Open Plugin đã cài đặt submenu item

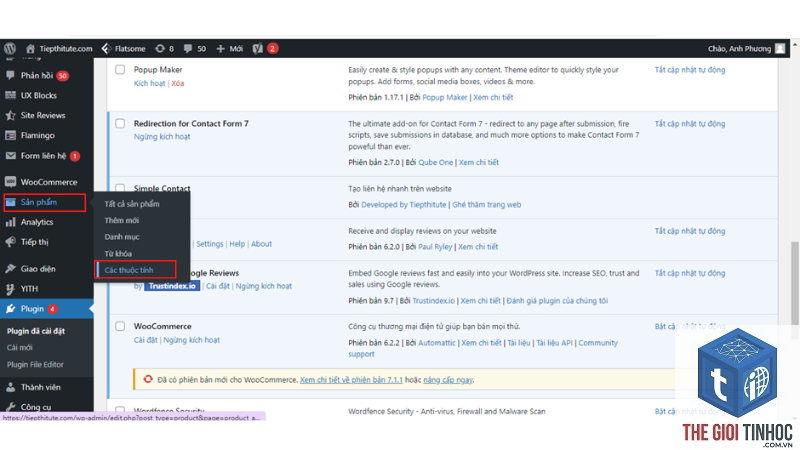(x=36, y=331)
